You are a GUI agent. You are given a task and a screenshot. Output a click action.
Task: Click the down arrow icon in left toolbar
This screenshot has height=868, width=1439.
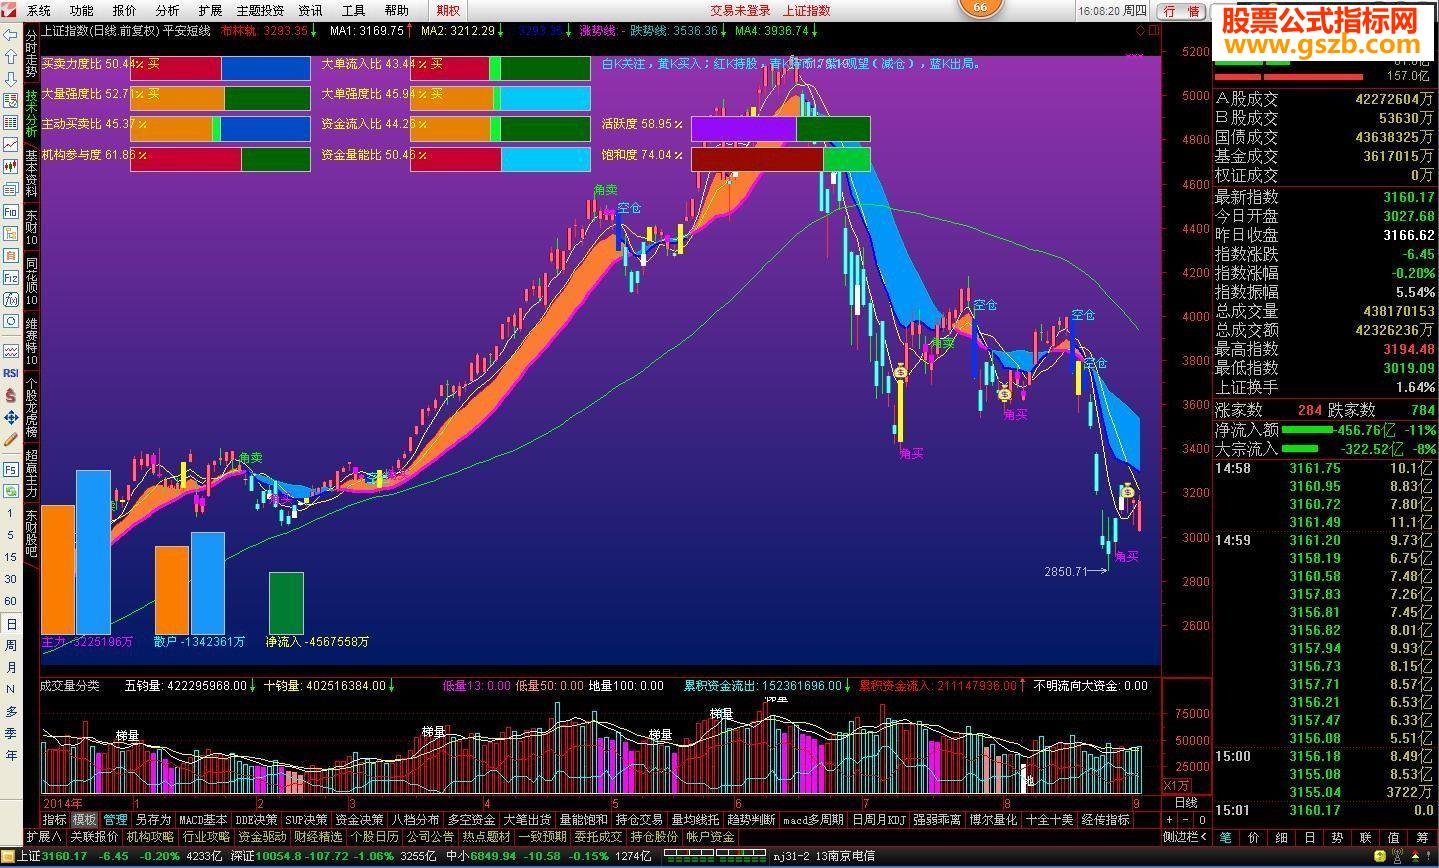tap(10, 78)
